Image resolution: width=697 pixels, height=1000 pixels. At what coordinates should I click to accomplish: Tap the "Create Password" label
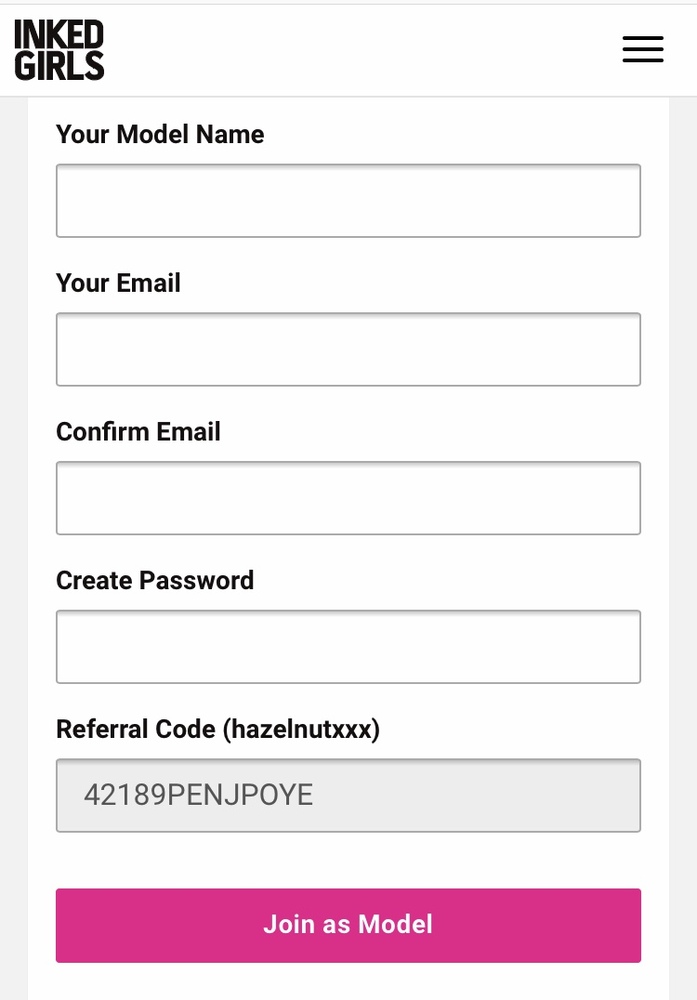155,581
